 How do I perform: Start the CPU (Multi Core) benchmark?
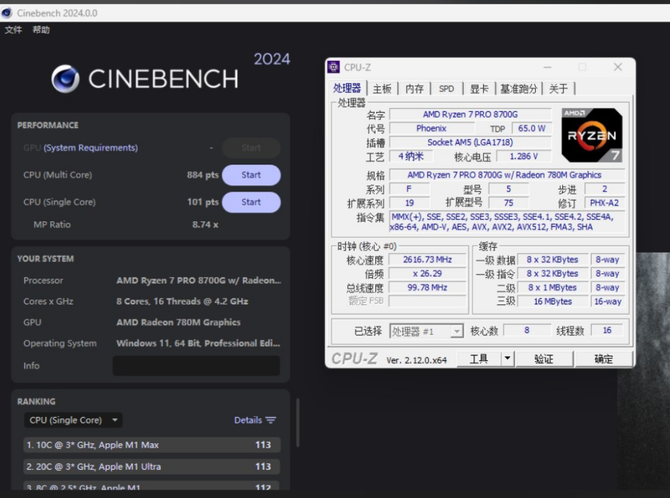coord(251,175)
